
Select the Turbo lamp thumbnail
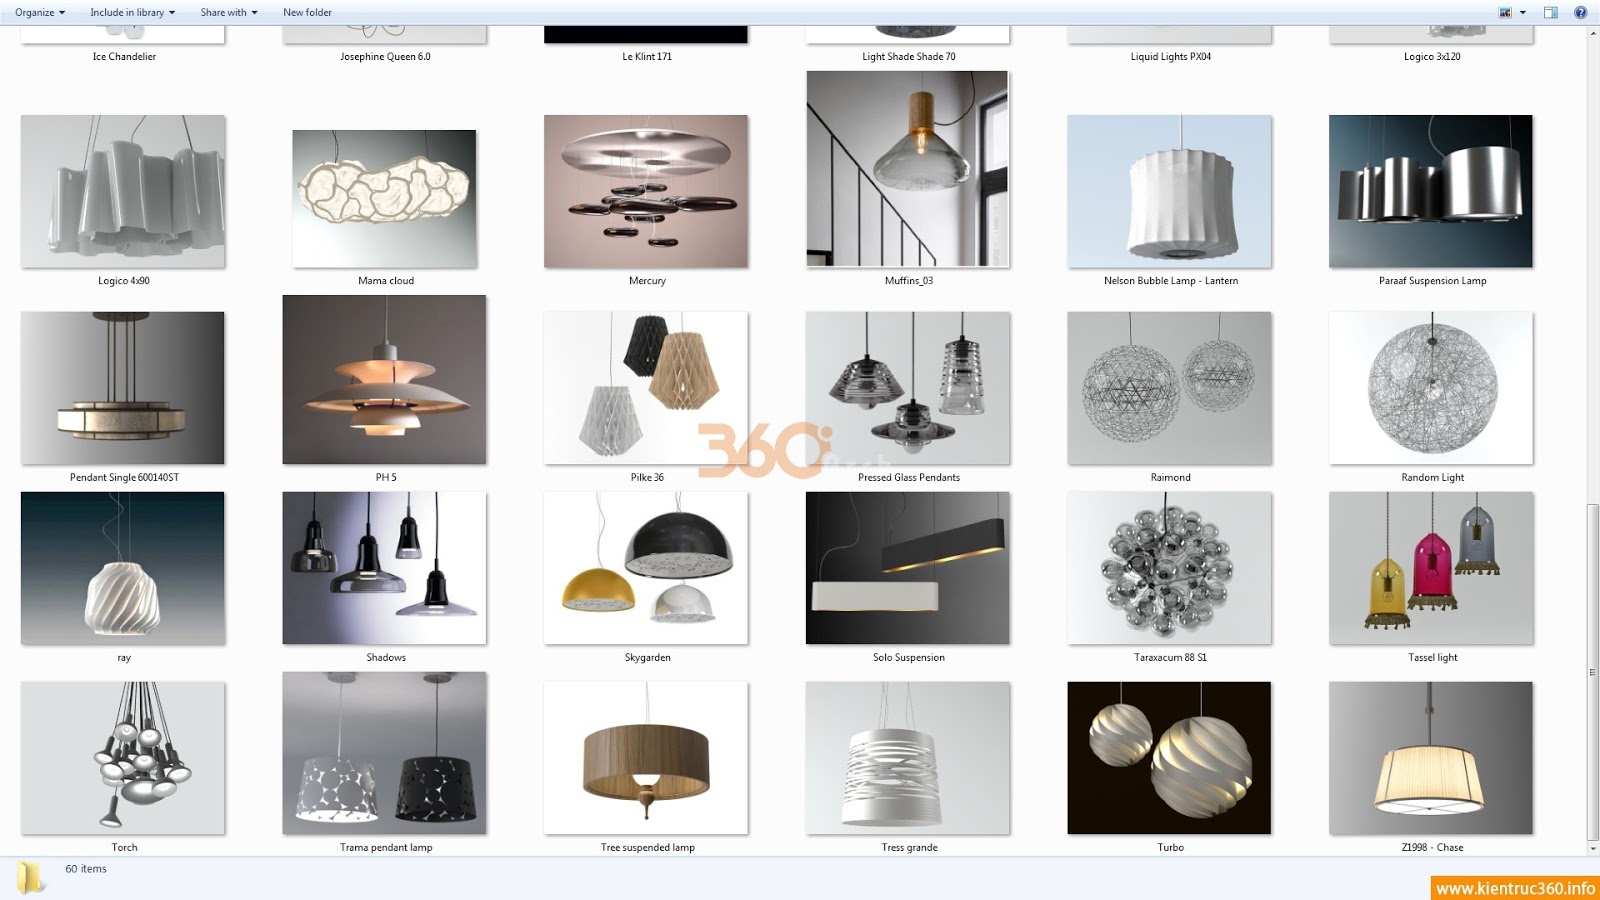point(1170,758)
